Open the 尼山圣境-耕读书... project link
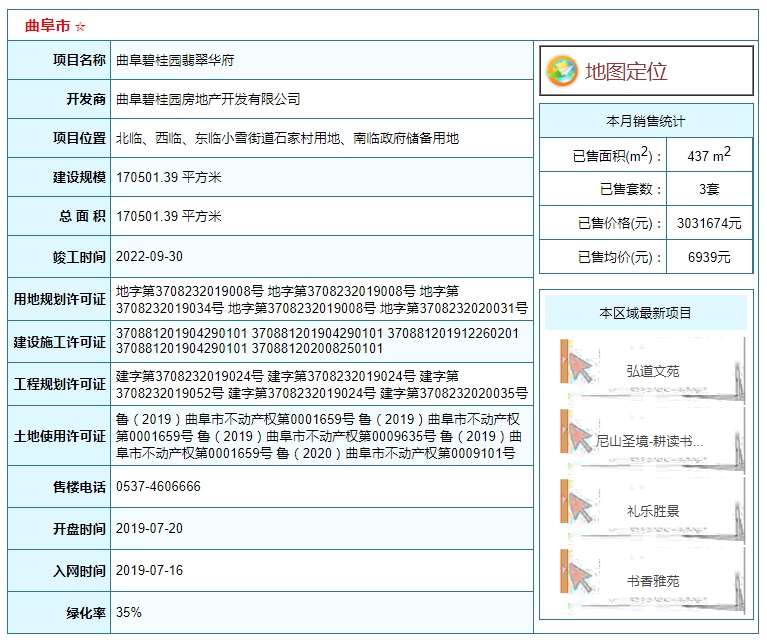Image resolution: width=767 pixels, height=642 pixels. 649,441
